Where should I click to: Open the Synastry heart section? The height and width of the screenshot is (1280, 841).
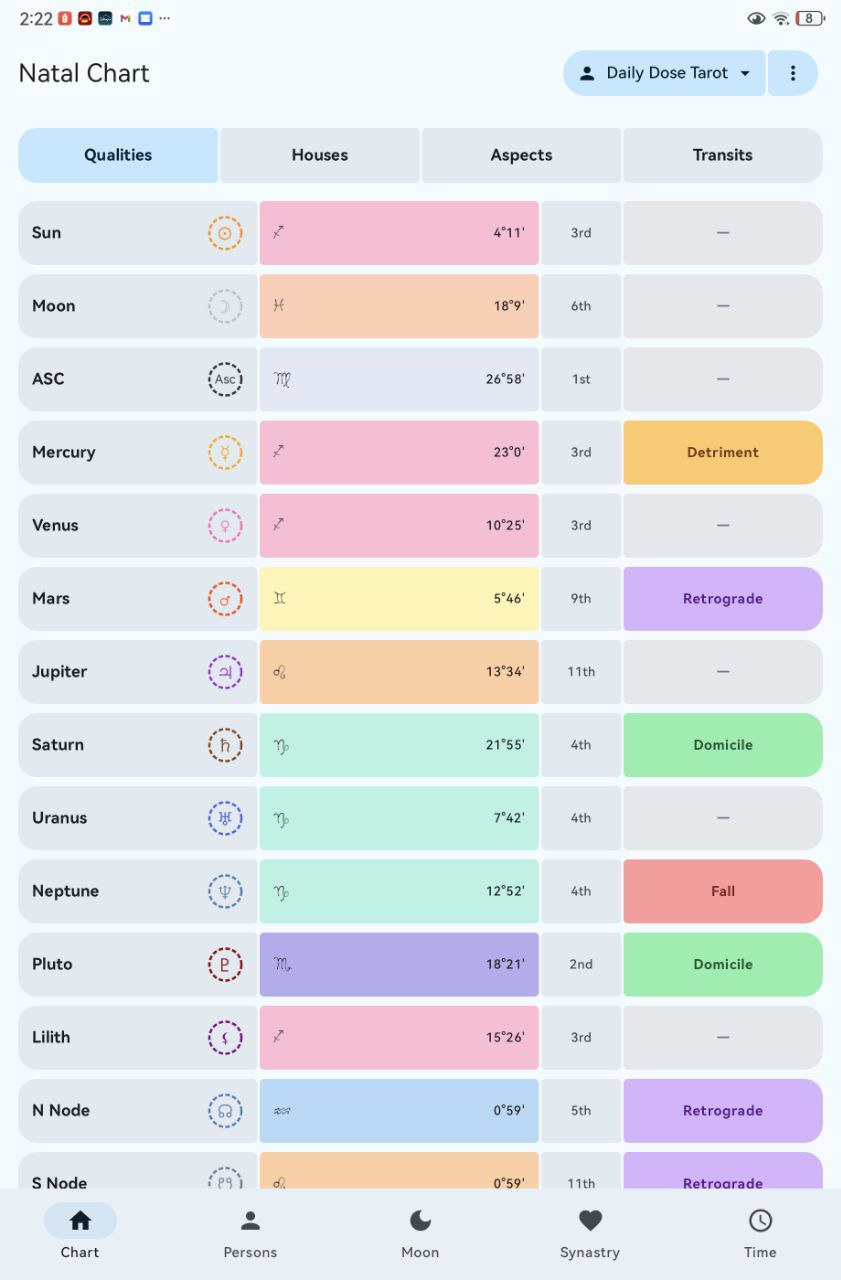(x=590, y=1233)
